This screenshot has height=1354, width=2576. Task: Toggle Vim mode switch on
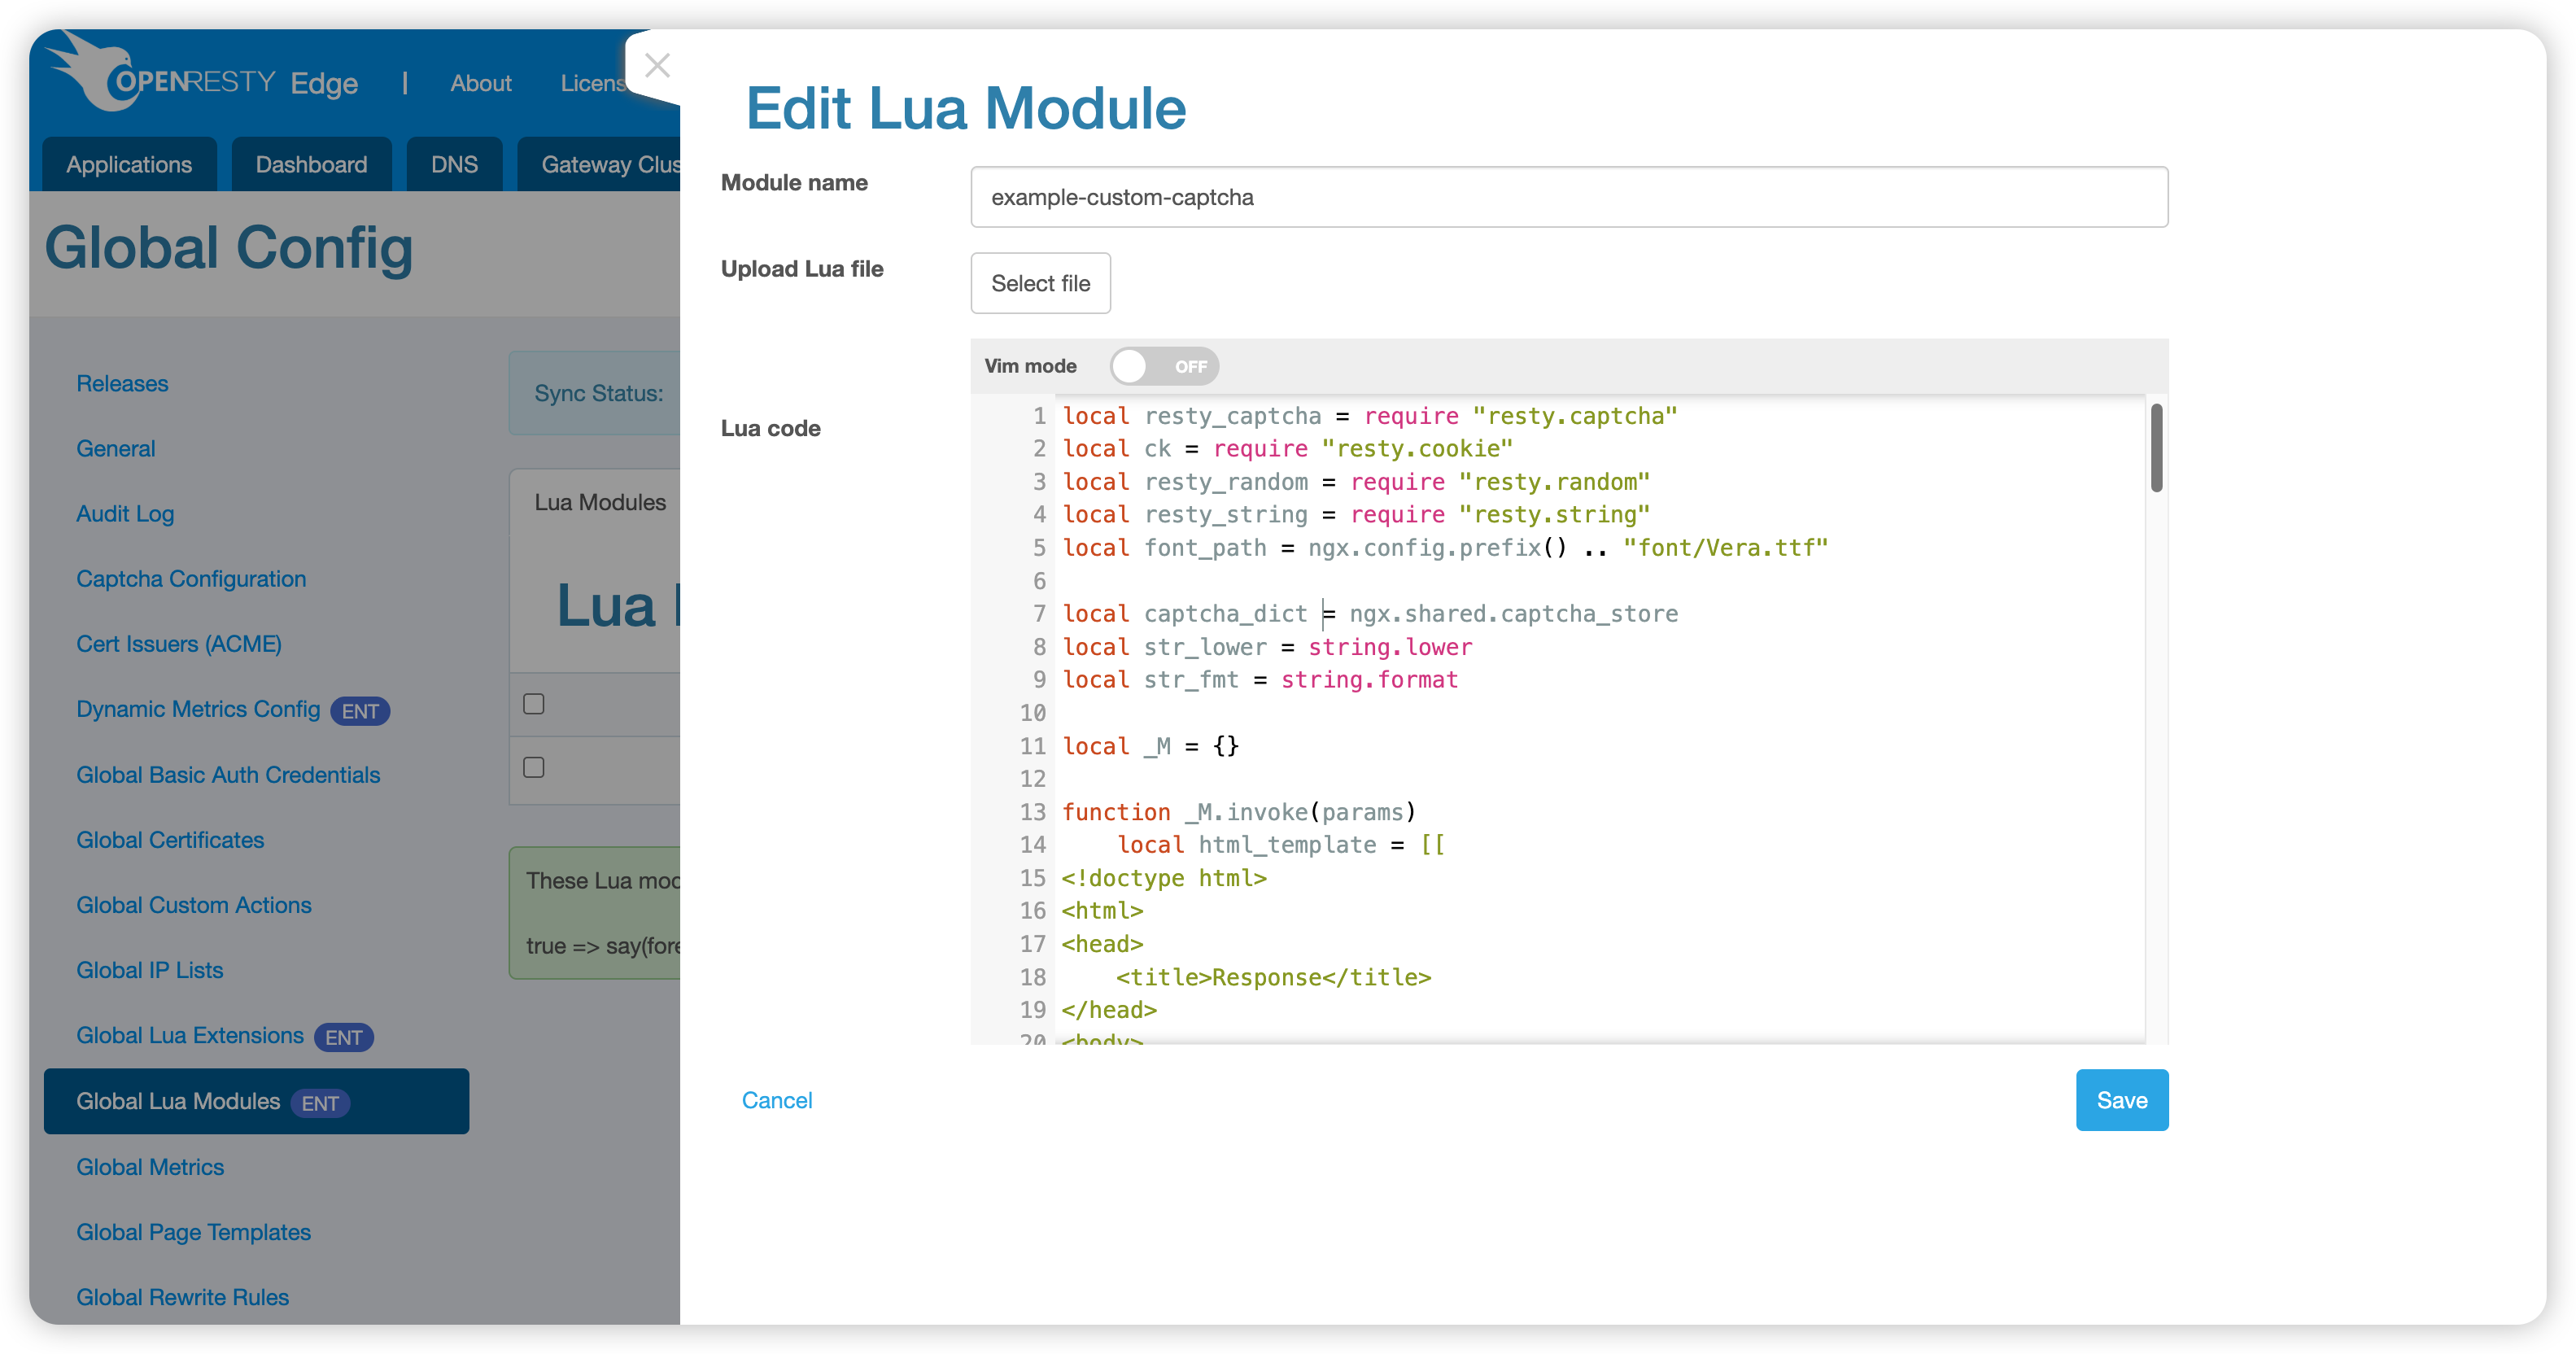coord(1163,366)
